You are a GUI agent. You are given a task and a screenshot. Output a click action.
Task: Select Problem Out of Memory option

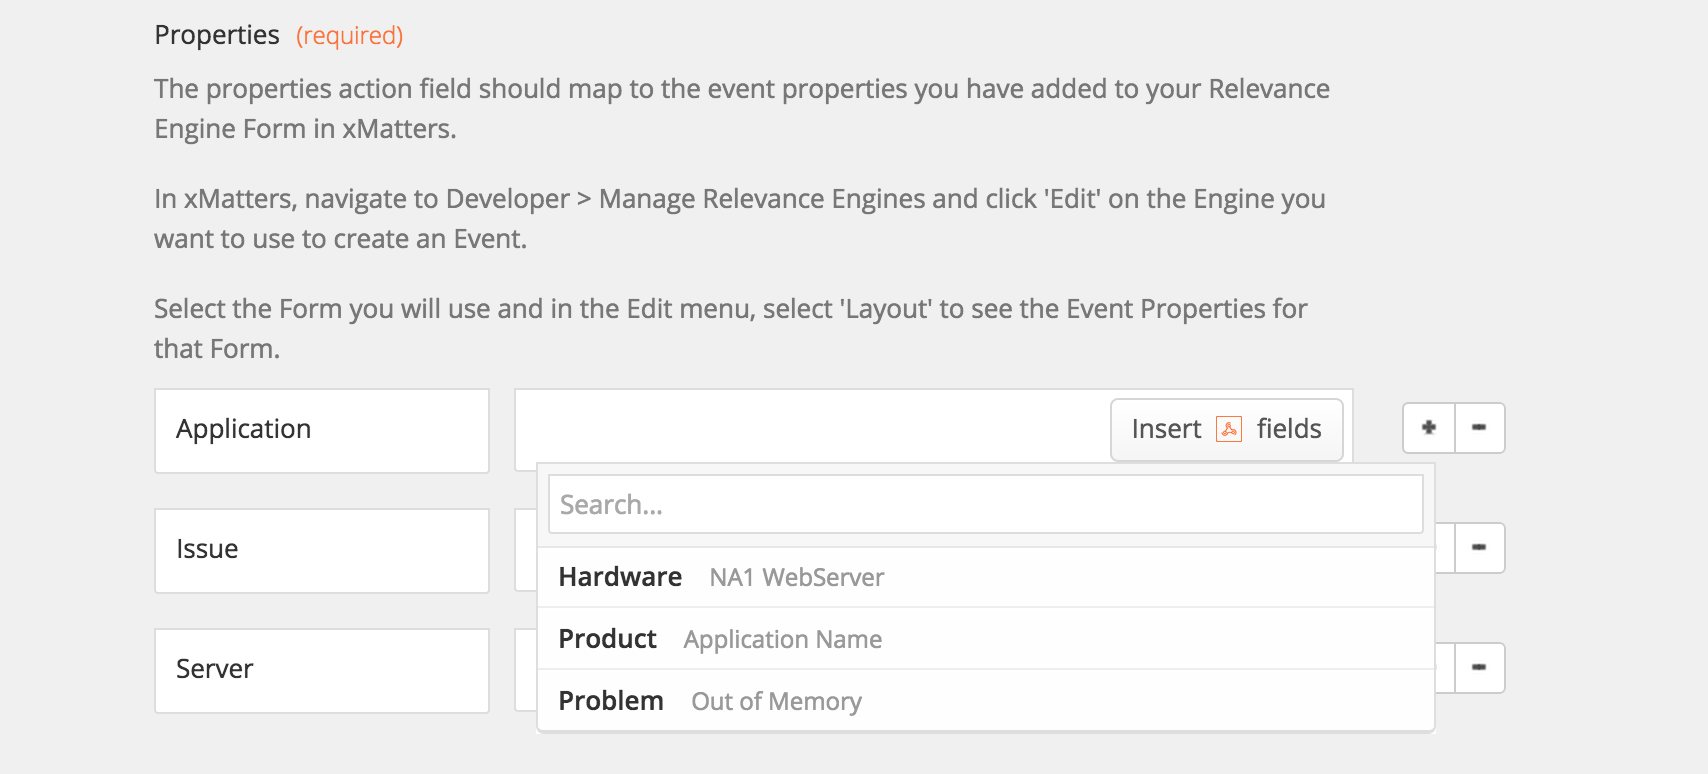[986, 701]
